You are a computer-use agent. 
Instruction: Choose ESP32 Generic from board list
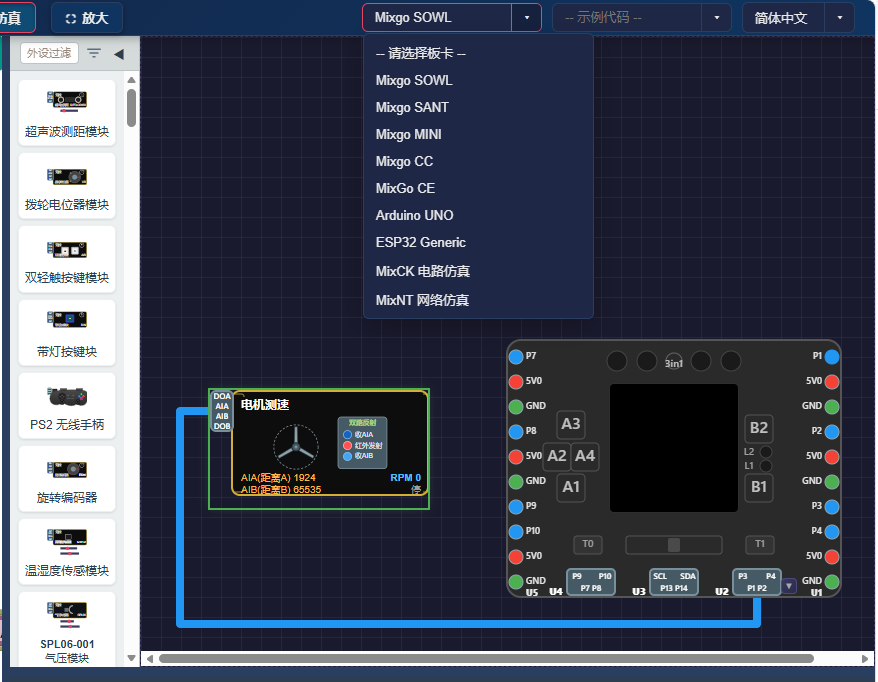tap(478, 242)
